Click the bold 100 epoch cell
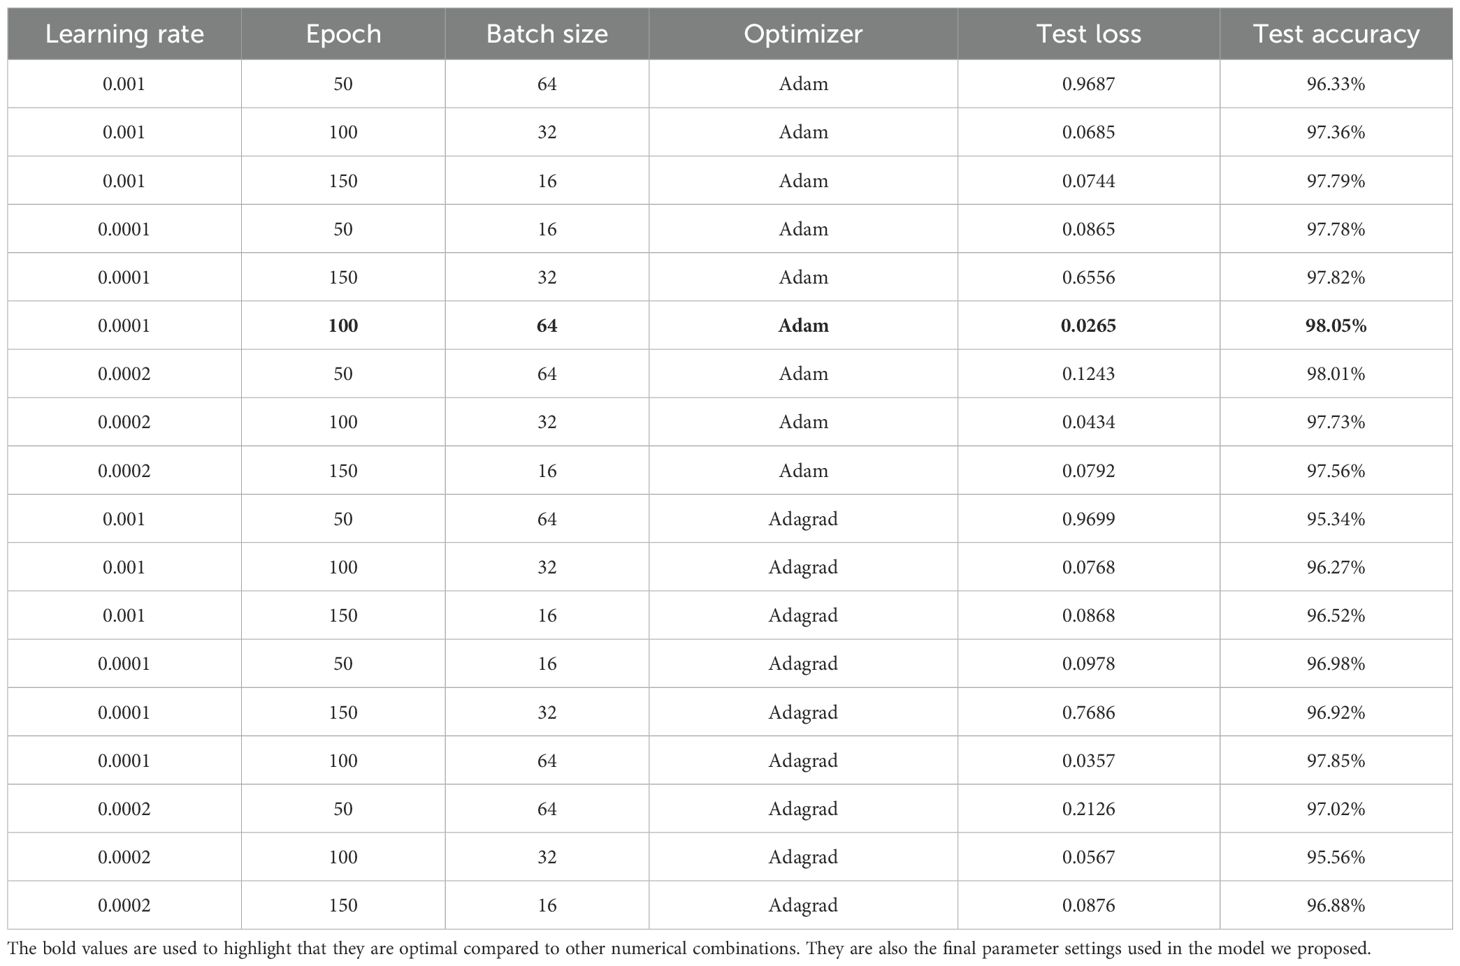The image size is (1460, 966). click(x=343, y=326)
